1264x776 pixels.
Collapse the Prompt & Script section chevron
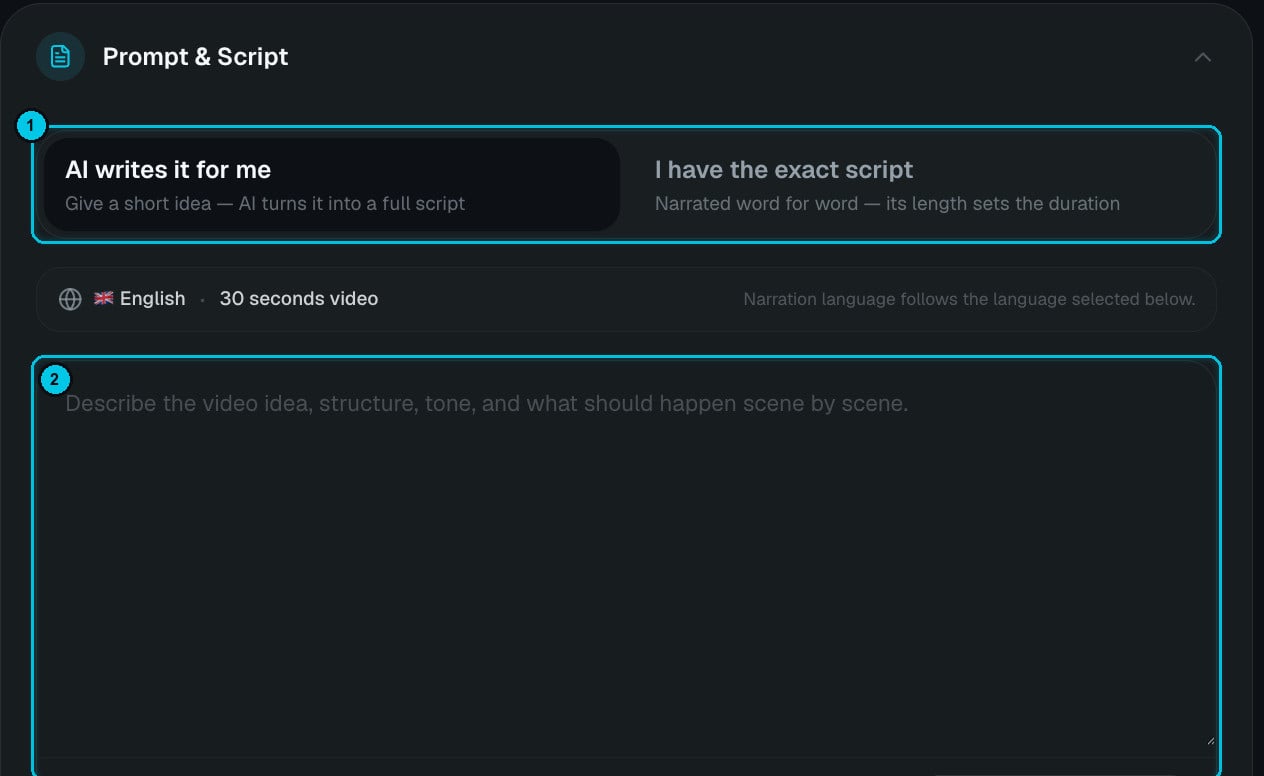pos(1203,57)
